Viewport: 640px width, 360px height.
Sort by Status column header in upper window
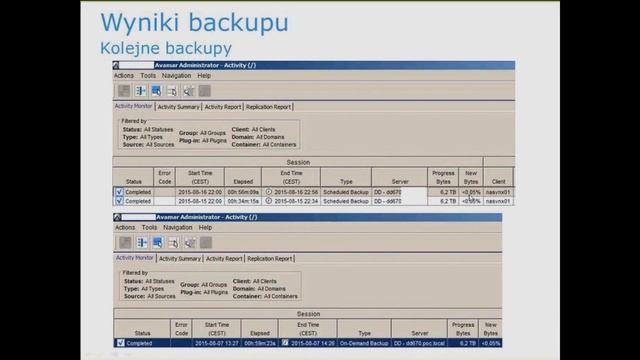click(133, 177)
